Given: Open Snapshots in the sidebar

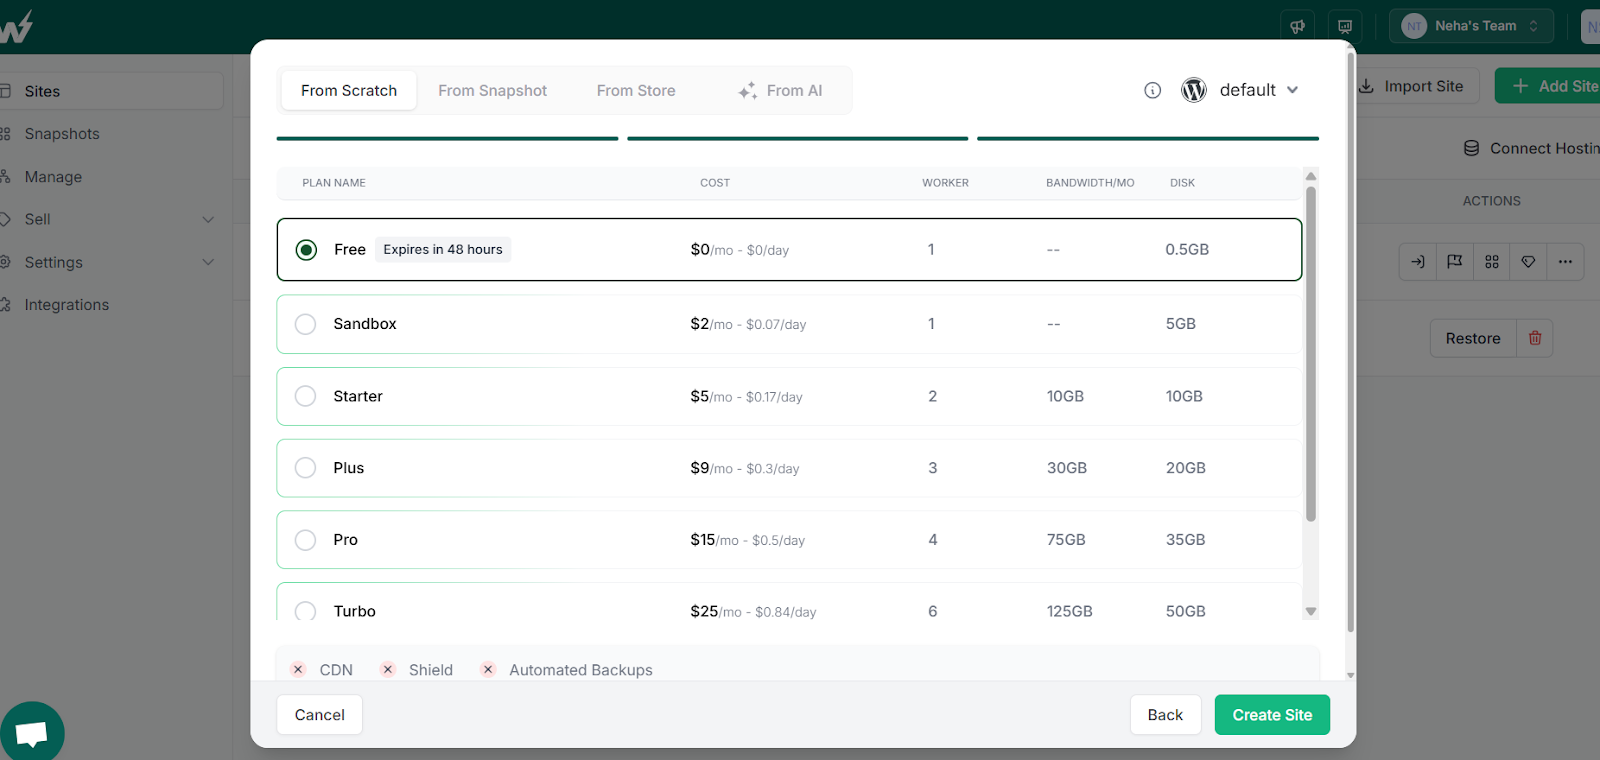Looking at the screenshot, I should (62, 134).
